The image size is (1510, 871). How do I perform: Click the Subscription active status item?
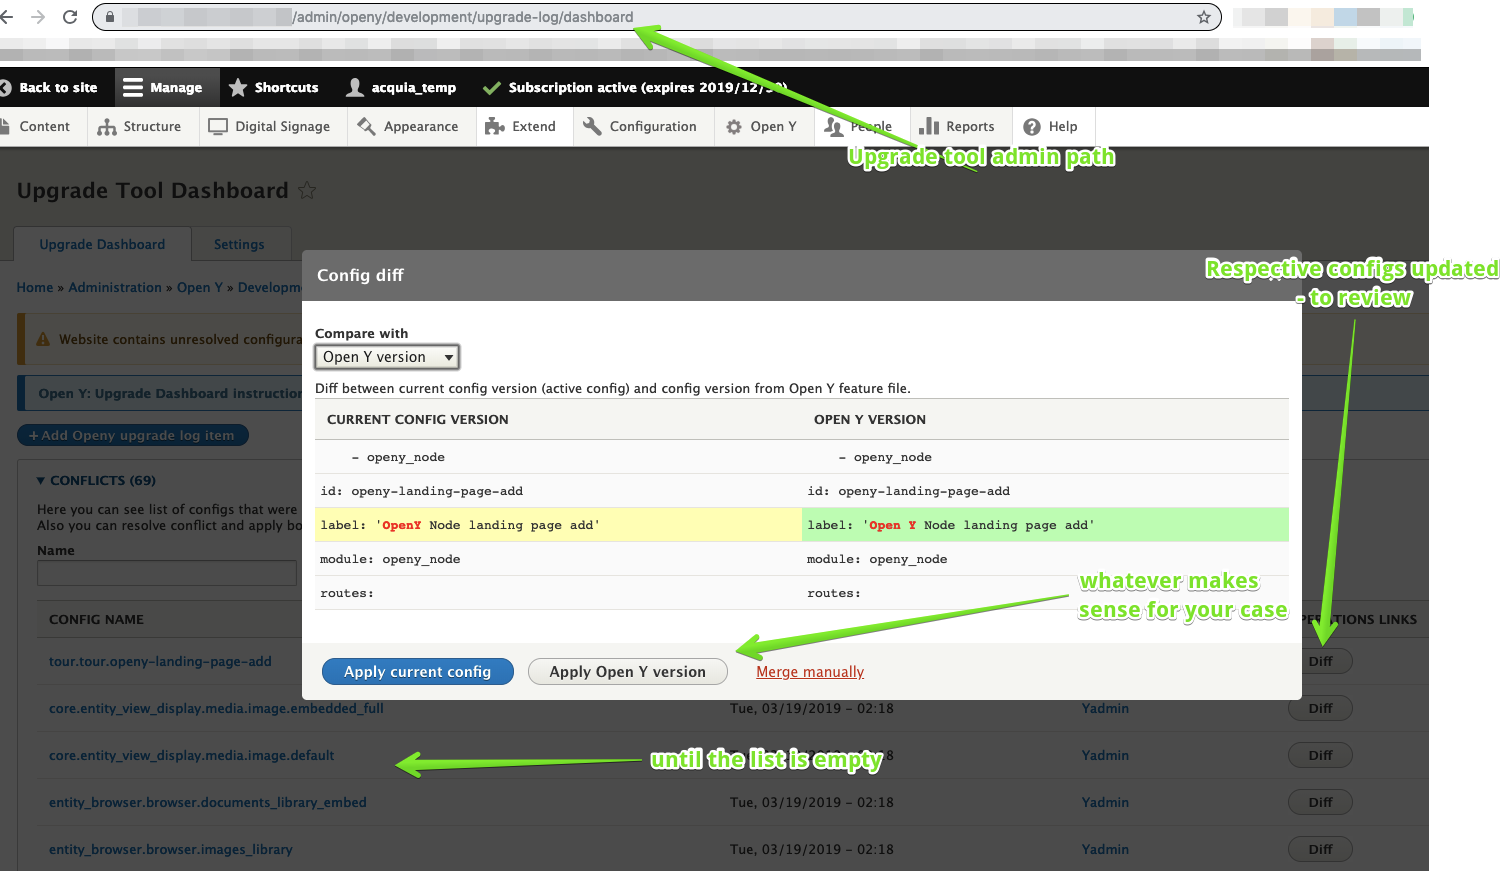click(635, 87)
